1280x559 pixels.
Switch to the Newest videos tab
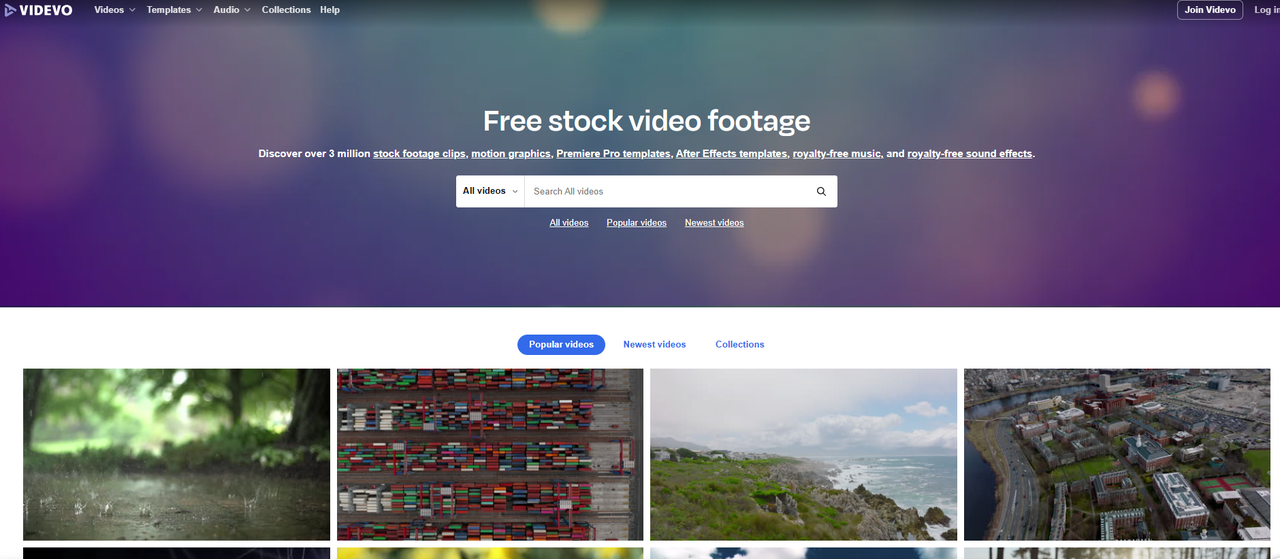[x=654, y=344]
